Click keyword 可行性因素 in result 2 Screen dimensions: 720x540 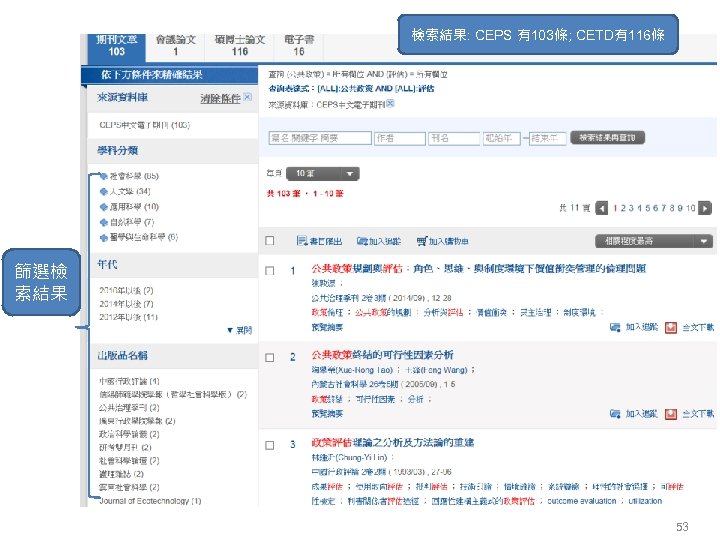coord(375,399)
